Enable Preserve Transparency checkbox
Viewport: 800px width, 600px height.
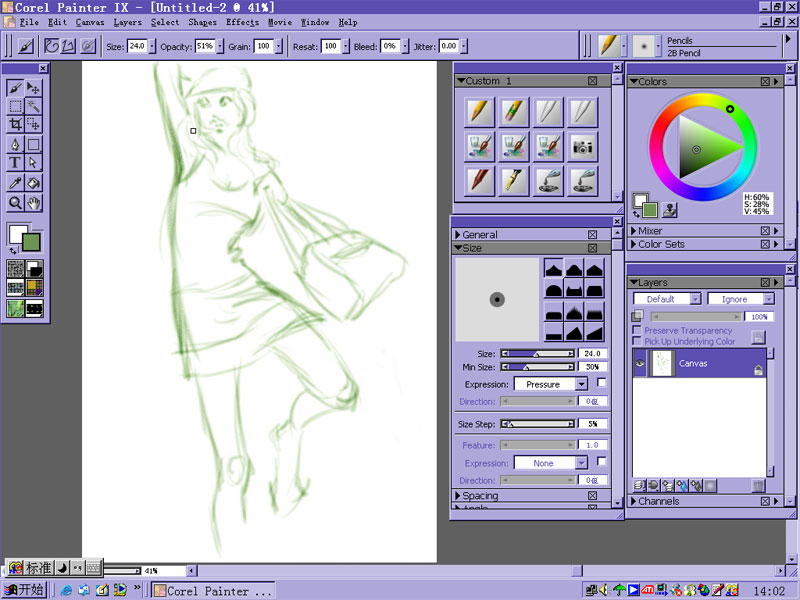(x=637, y=330)
